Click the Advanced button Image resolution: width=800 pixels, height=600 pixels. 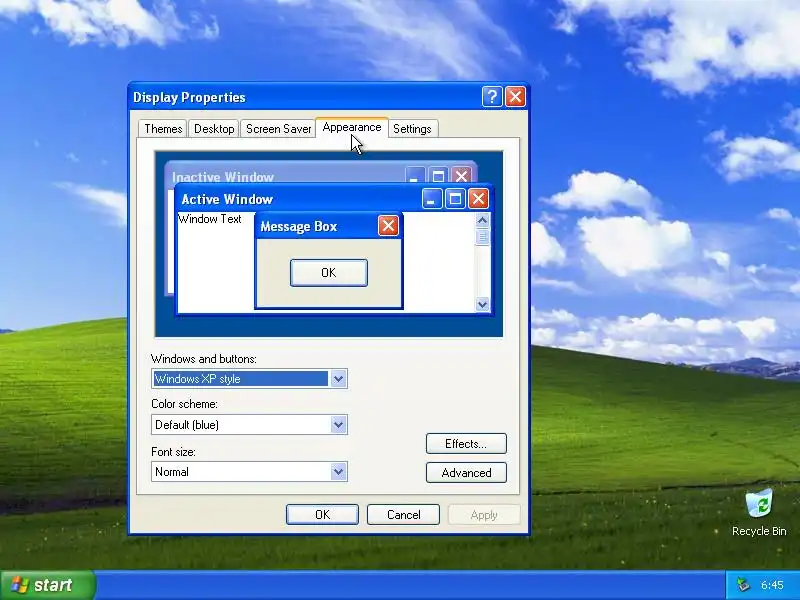click(466, 472)
